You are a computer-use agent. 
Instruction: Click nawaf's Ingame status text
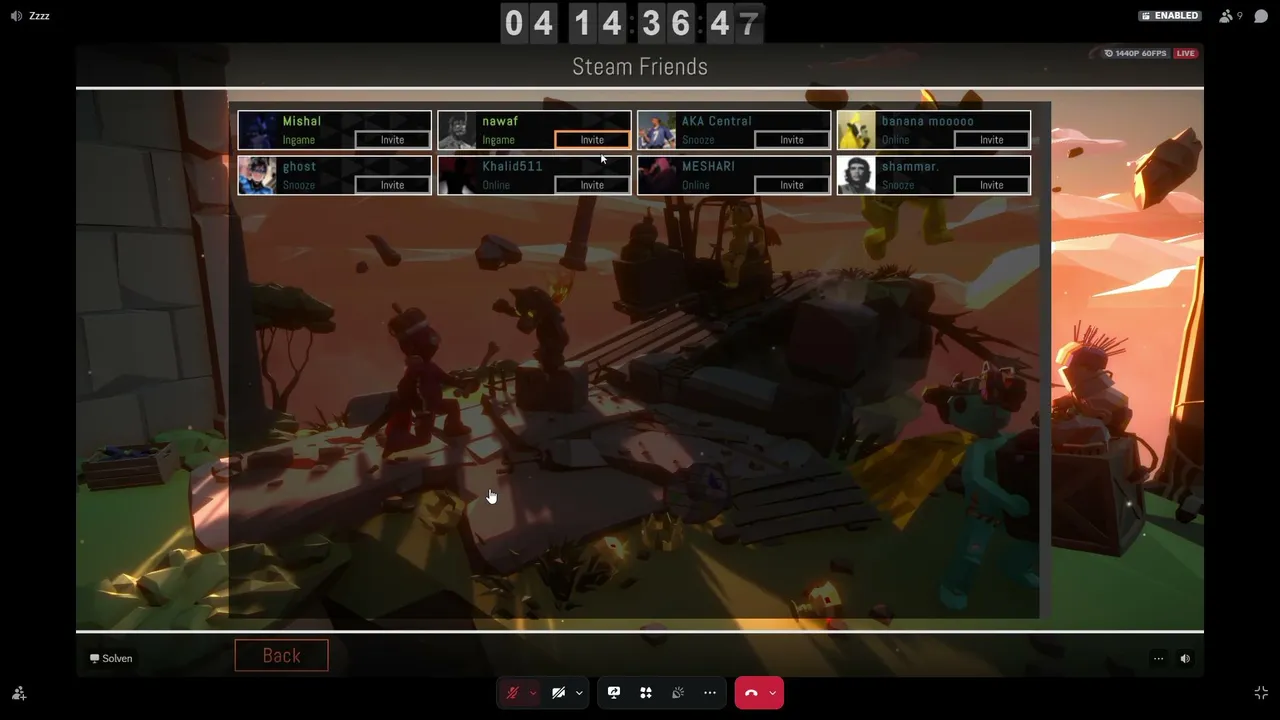coord(498,140)
